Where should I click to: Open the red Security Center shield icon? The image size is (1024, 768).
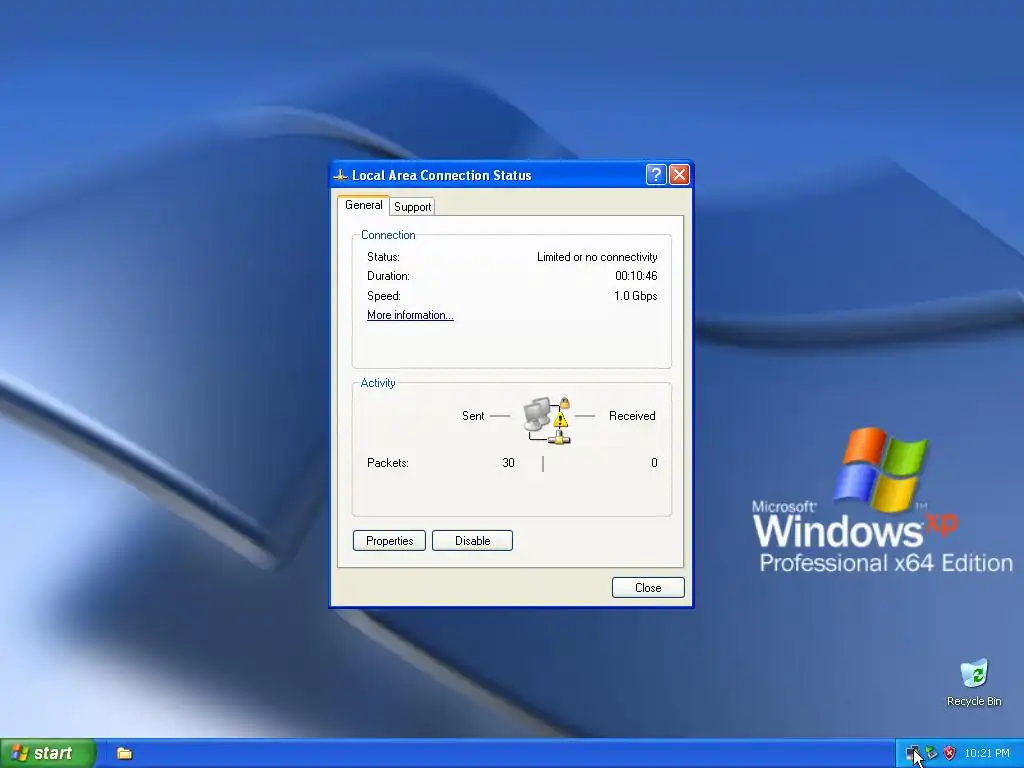[x=950, y=754]
